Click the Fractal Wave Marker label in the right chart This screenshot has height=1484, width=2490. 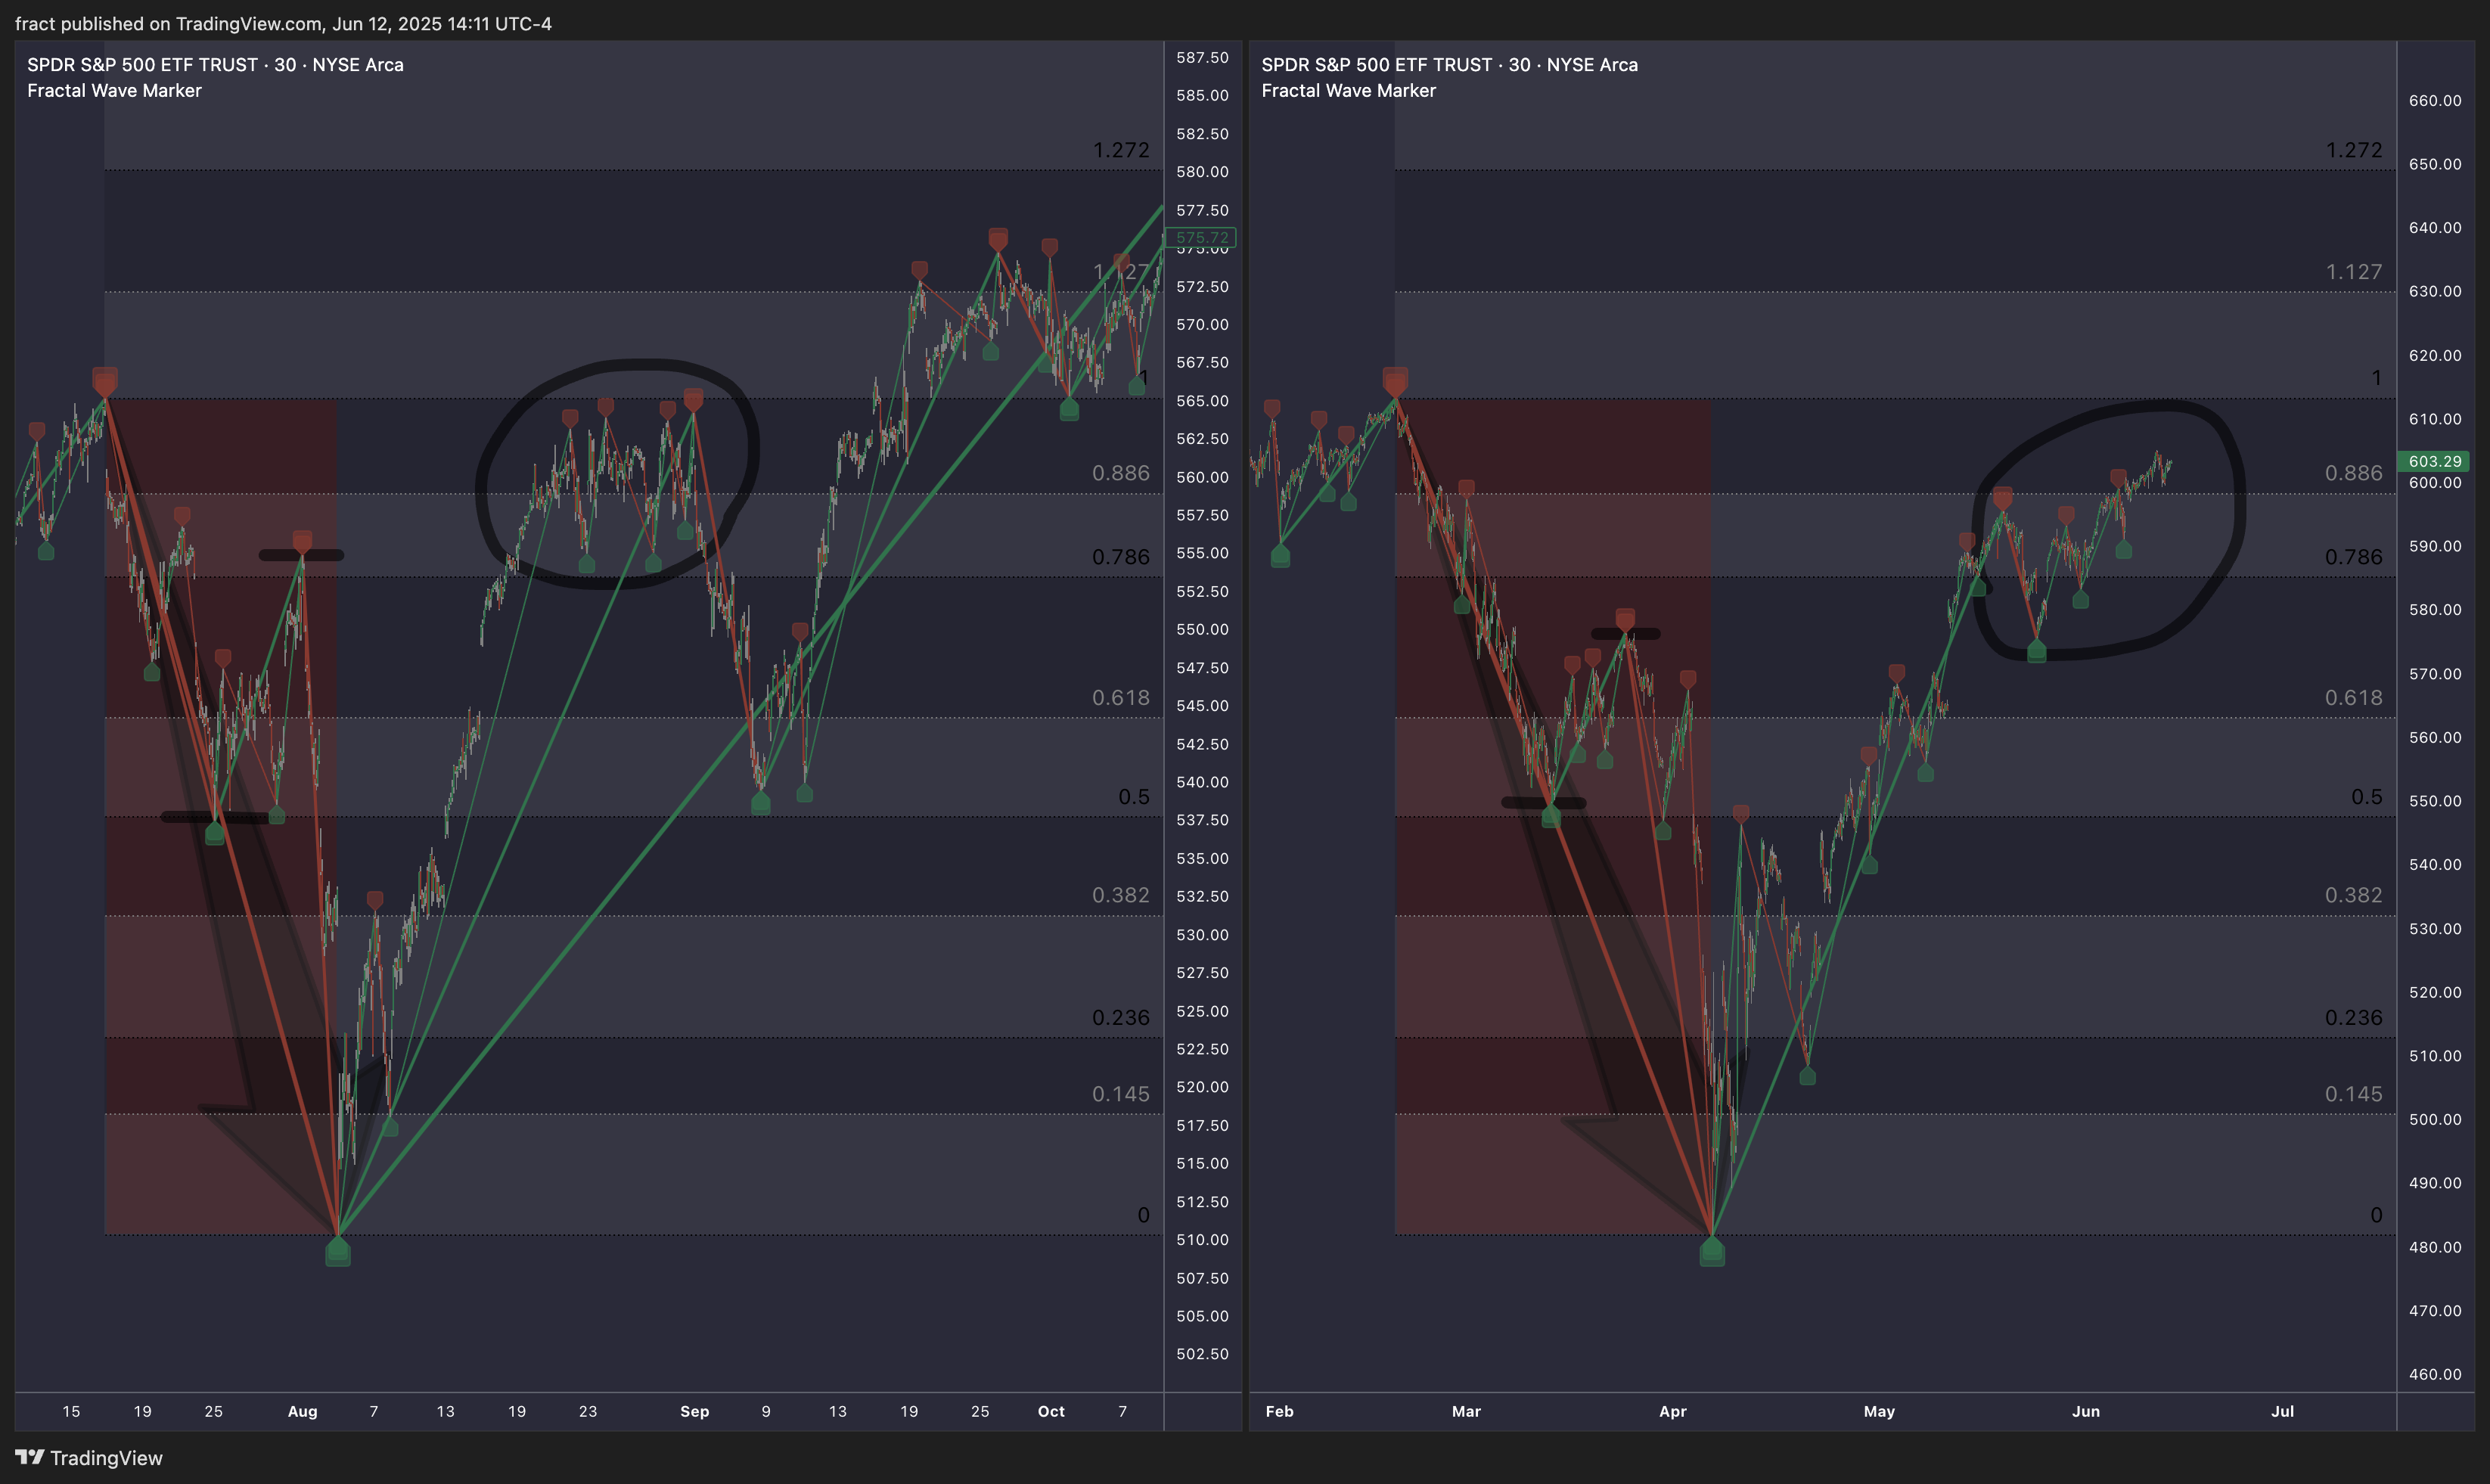(1348, 90)
